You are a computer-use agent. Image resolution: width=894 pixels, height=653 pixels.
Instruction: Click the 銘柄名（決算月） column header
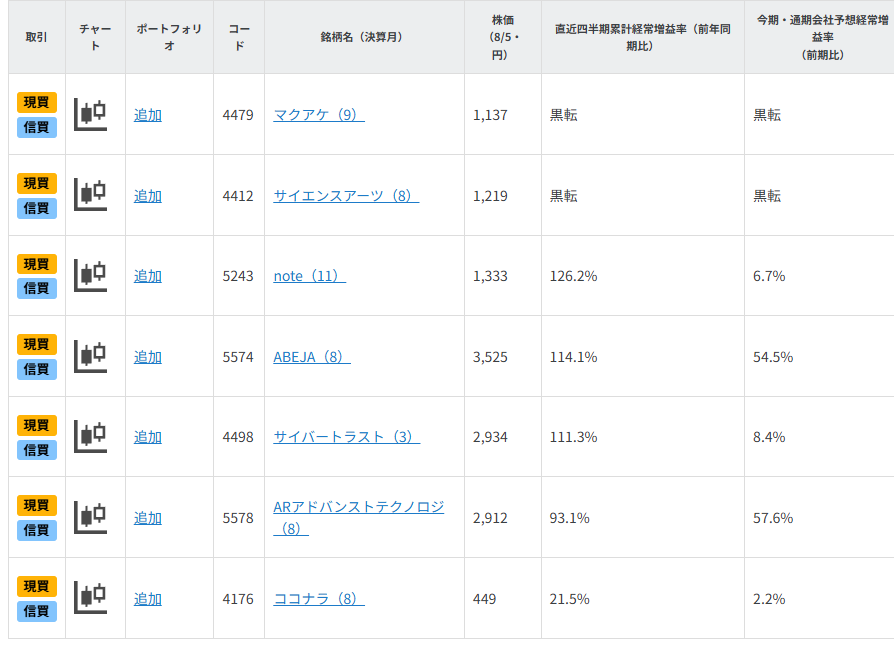pos(364,37)
